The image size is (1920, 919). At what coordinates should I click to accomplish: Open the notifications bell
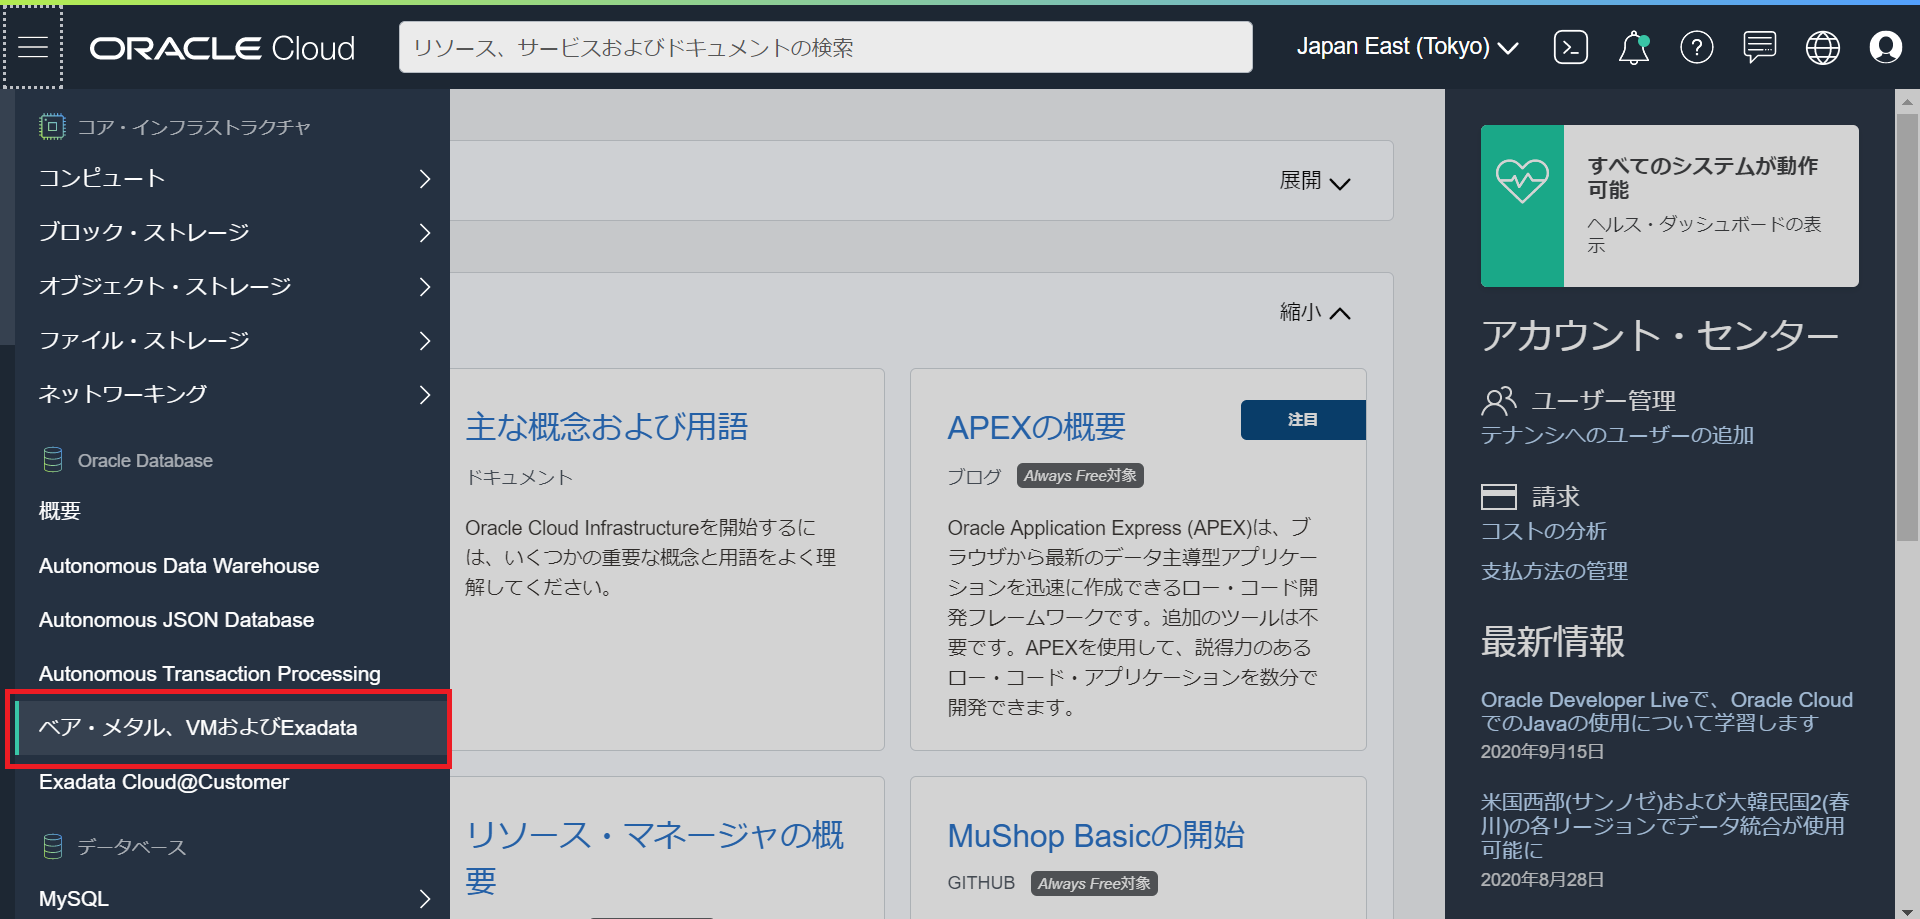click(1632, 47)
